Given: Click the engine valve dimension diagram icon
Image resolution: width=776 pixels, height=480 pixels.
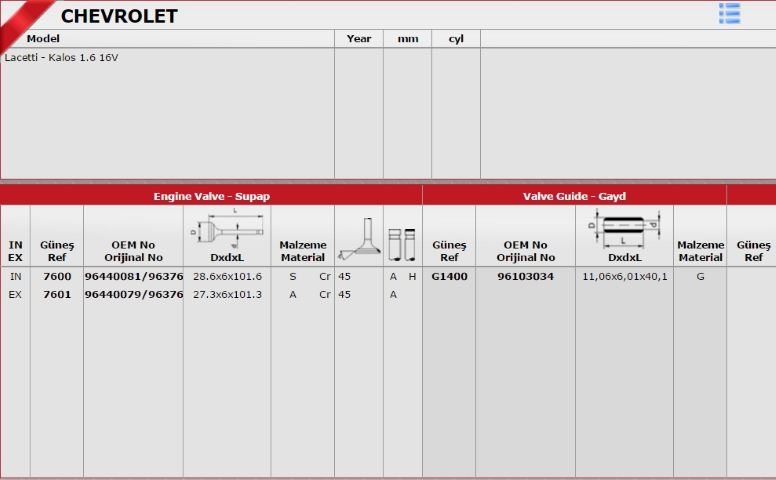Looking at the screenshot, I should click(227, 228).
